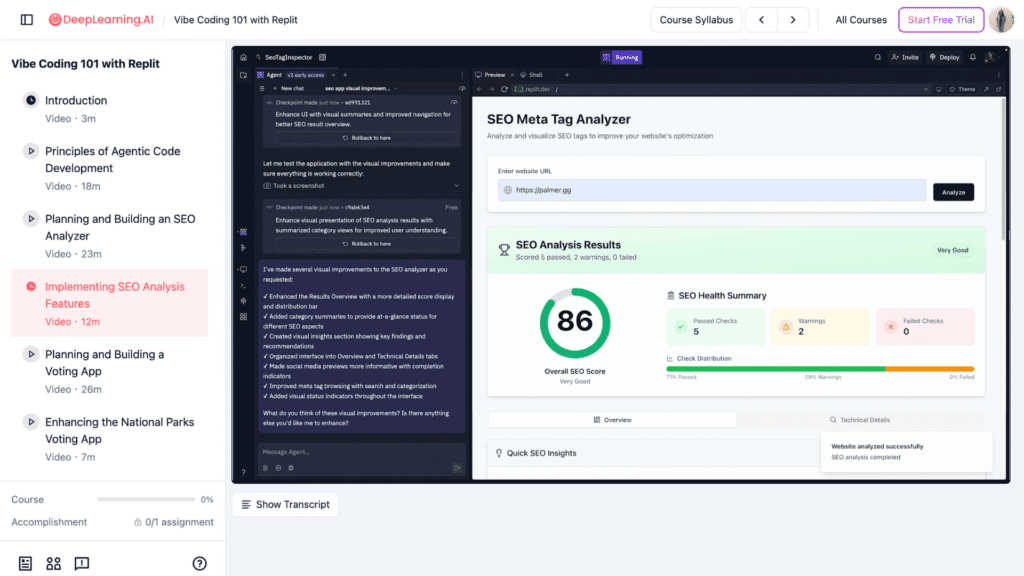
Task: Go to the next lesson arrow
Action: click(x=793, y=20)
